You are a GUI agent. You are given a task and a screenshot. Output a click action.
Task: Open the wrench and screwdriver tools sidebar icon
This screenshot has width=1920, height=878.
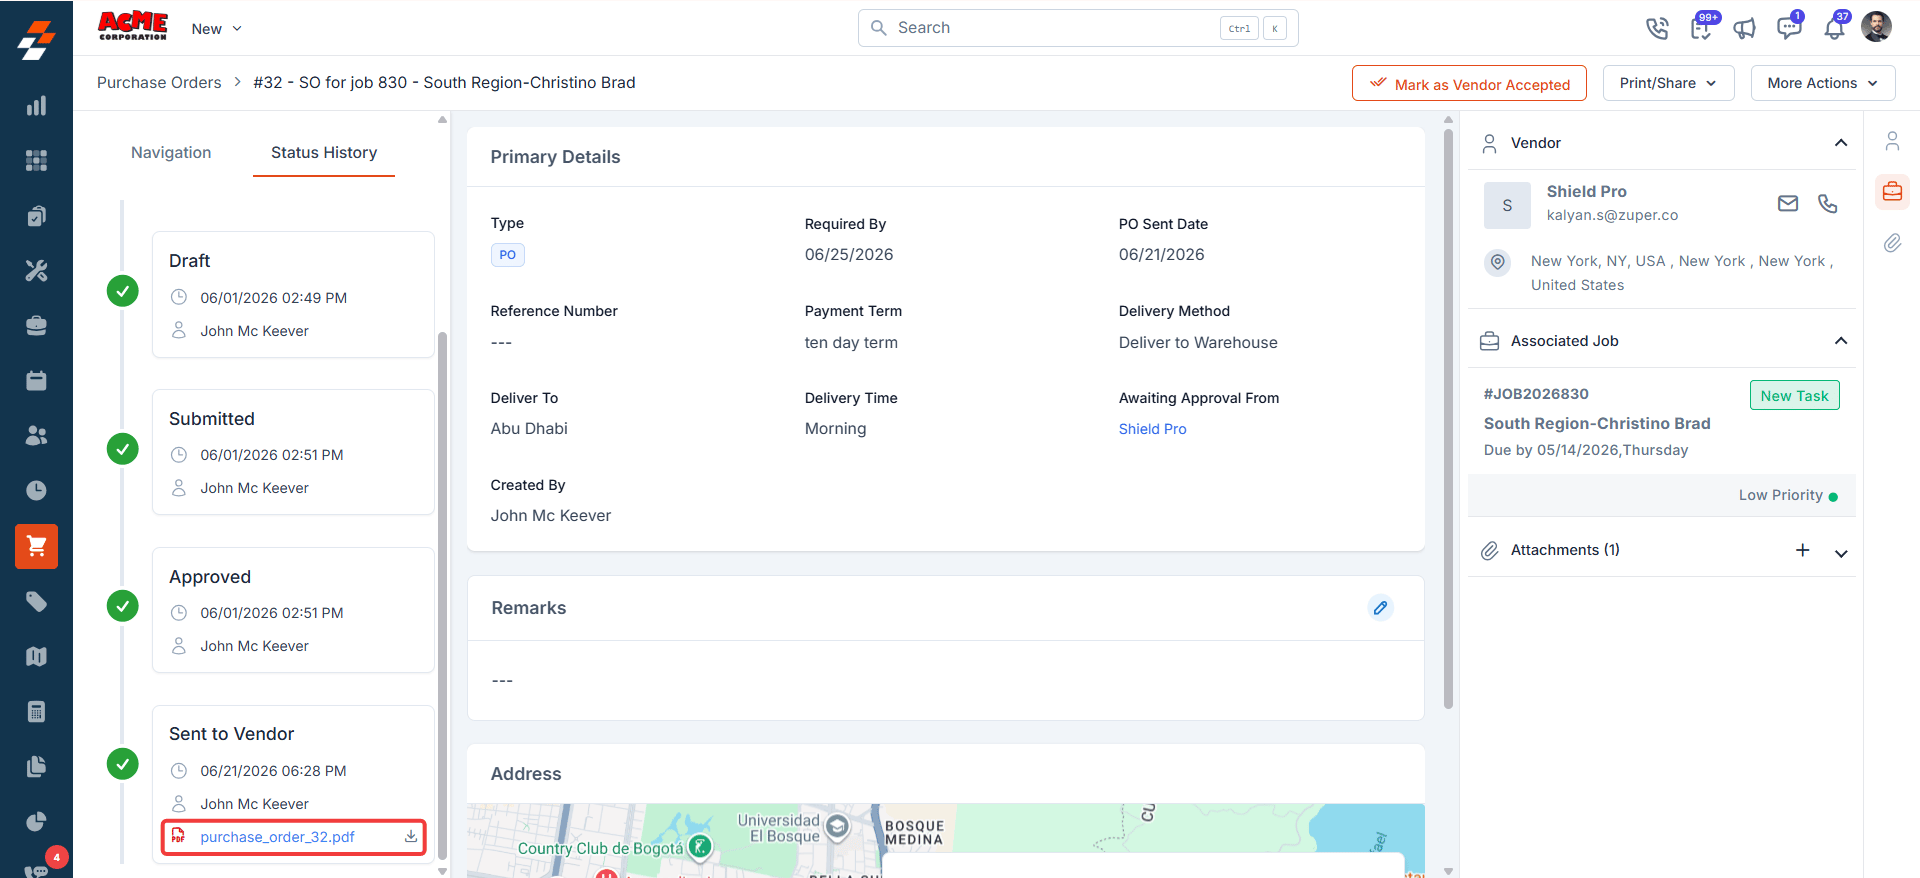[36, 271]
